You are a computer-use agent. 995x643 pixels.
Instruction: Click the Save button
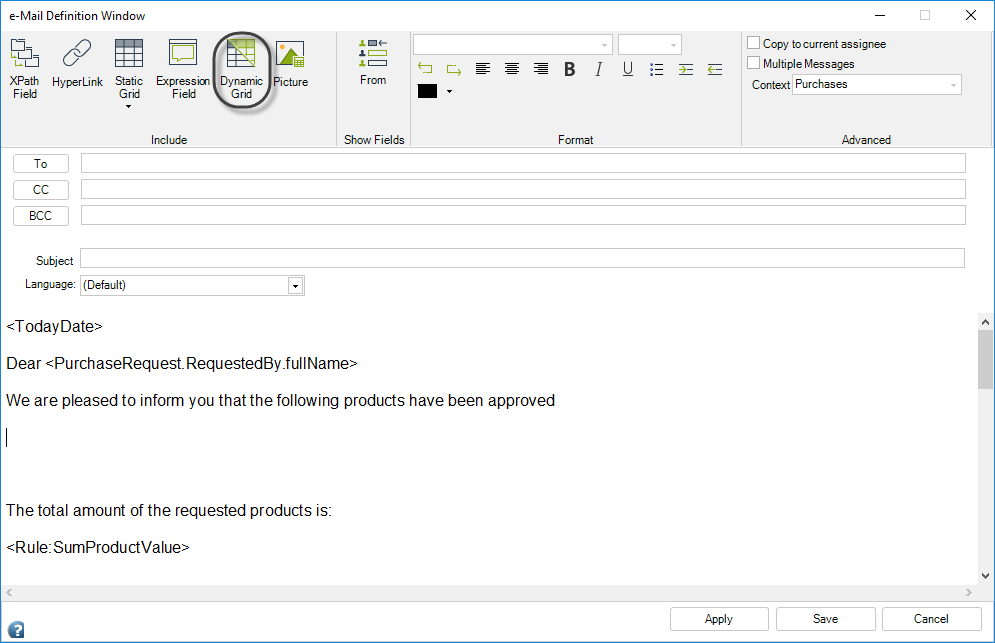(x=826, y=619)
